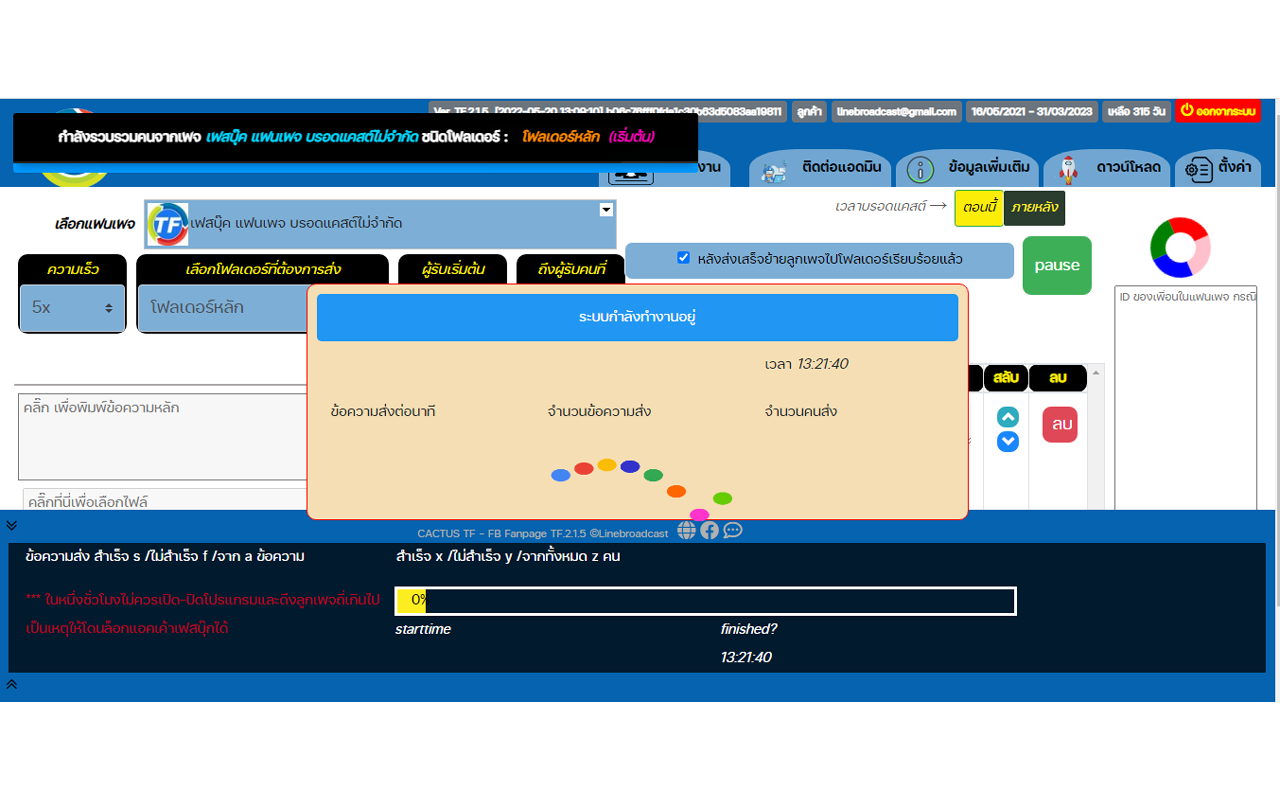Image resolution: width=1280 pixels, height=800 pixels.
Task: Click the จำนวนข้อความส่ง label in popup
Action: (599, 411)
